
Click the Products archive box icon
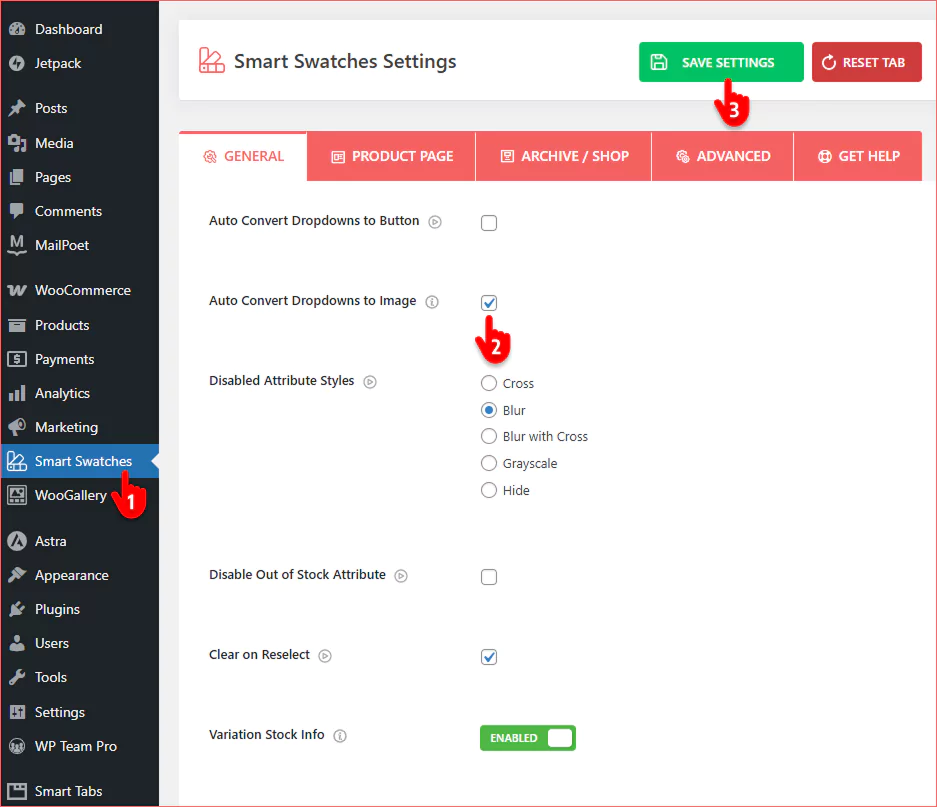click(17, 325)
